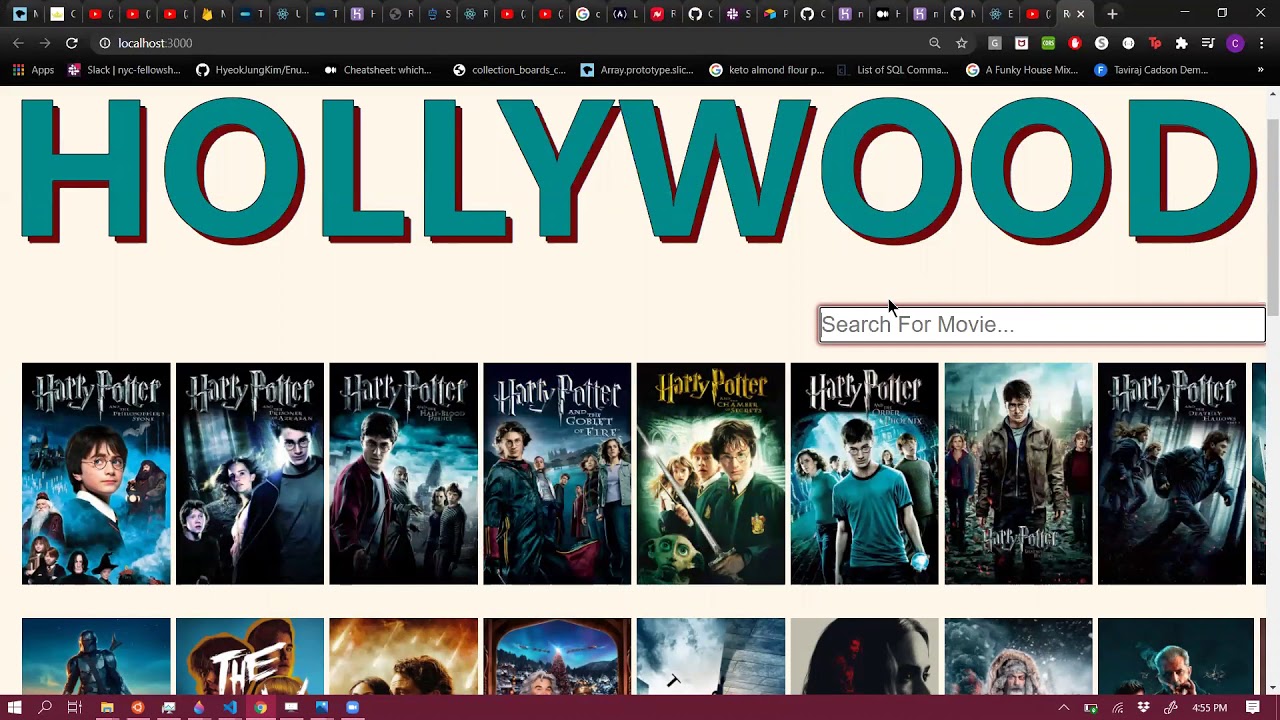Select the yellow 'THE' poster in second row
This screenshot has height=720, width=1280.
(x=250, y=656)
